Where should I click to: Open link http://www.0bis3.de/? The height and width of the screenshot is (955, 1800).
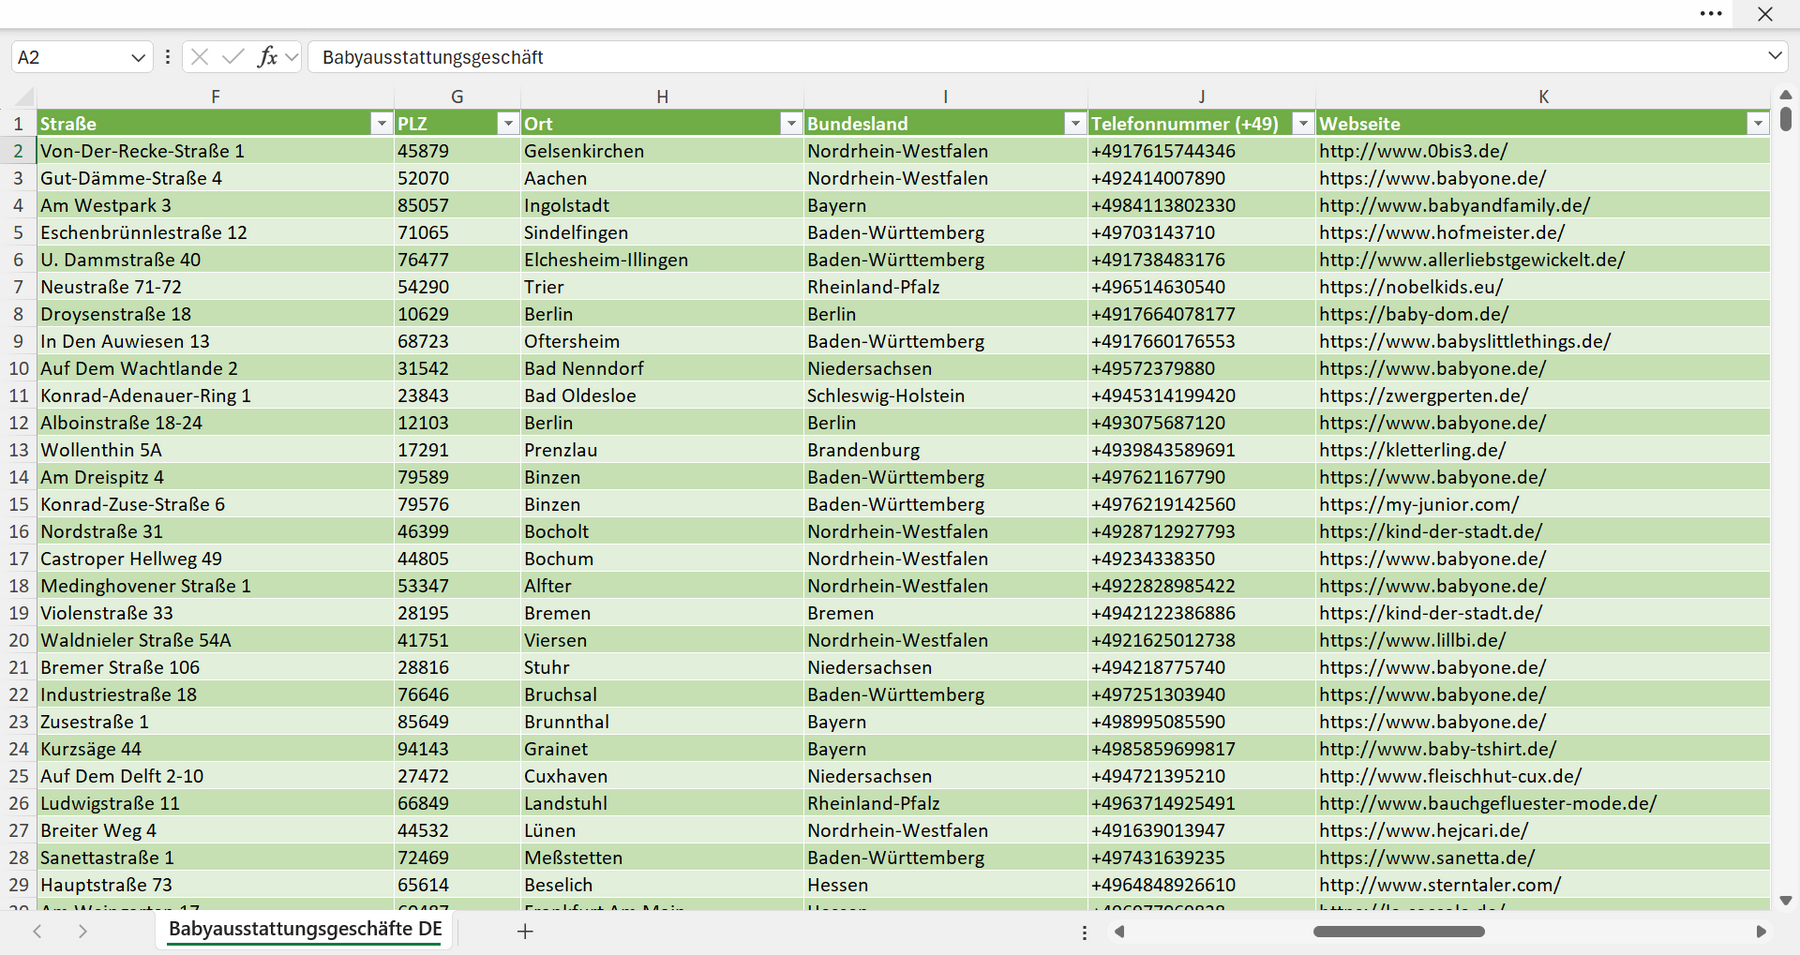pyautogui.click(x=1413, y=151)
